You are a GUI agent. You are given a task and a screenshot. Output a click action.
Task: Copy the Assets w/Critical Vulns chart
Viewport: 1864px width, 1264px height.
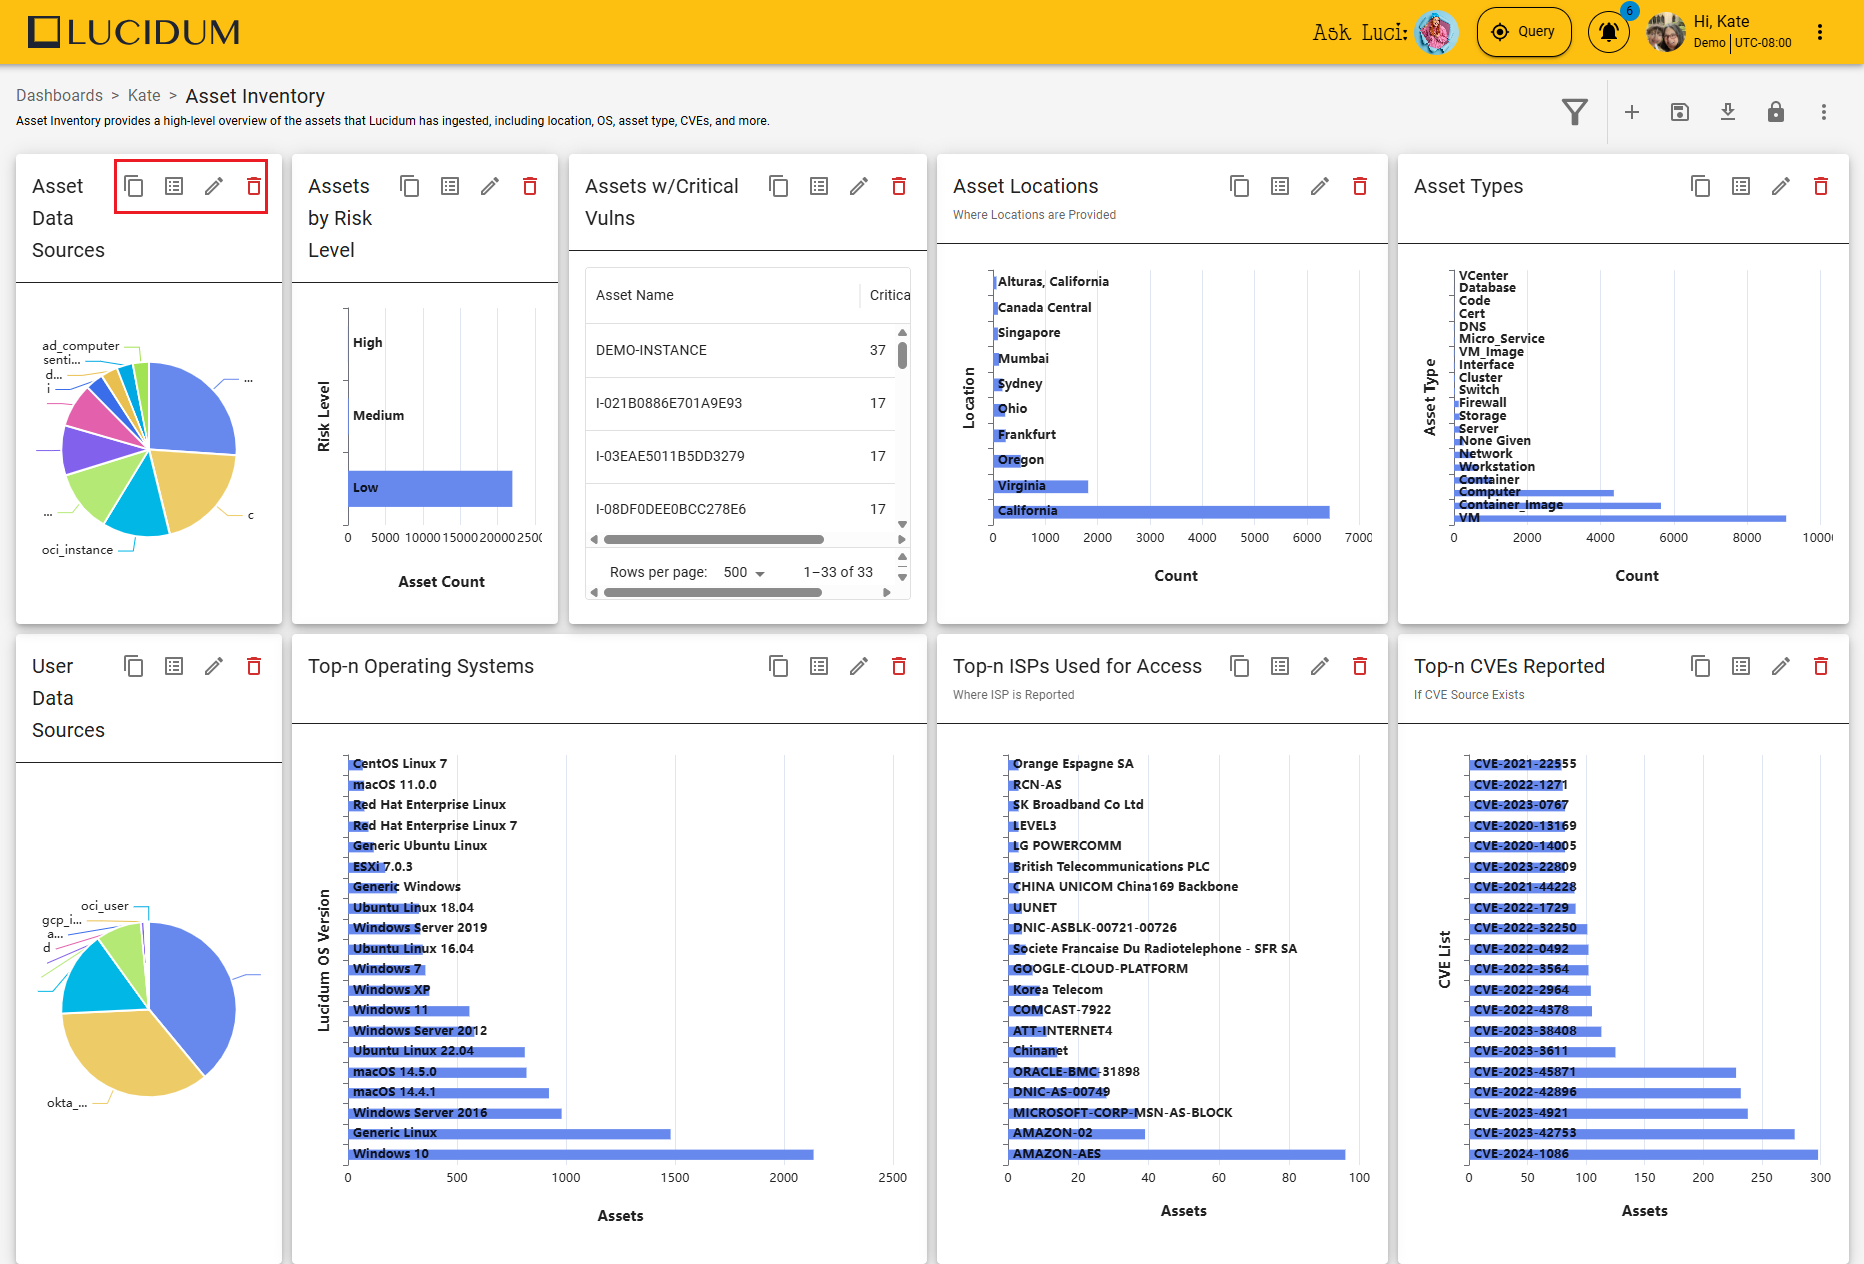[x=779, y=186]
